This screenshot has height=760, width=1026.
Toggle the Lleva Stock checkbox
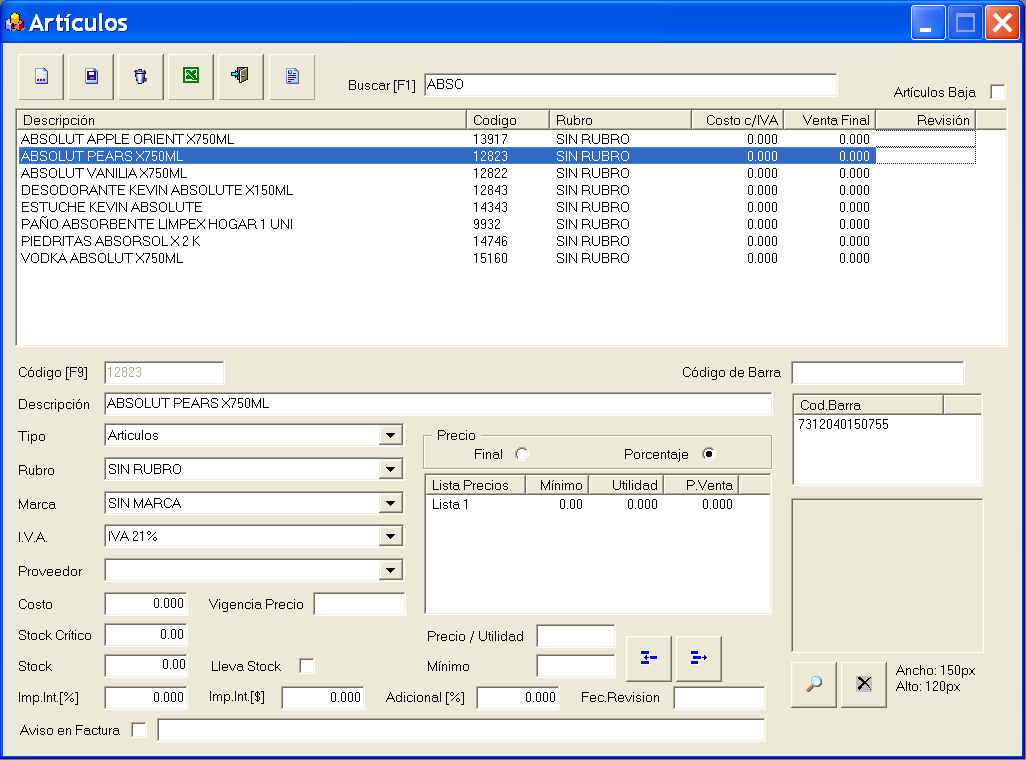coord(307,666)
